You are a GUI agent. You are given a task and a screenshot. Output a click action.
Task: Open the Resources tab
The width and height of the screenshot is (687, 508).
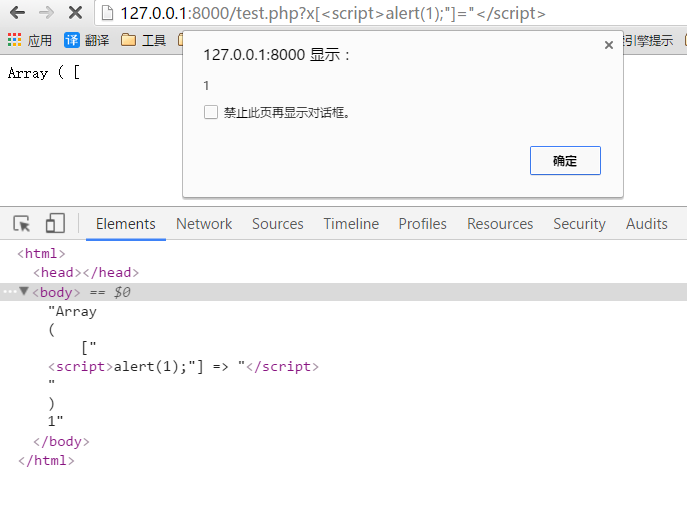(500, 224)
